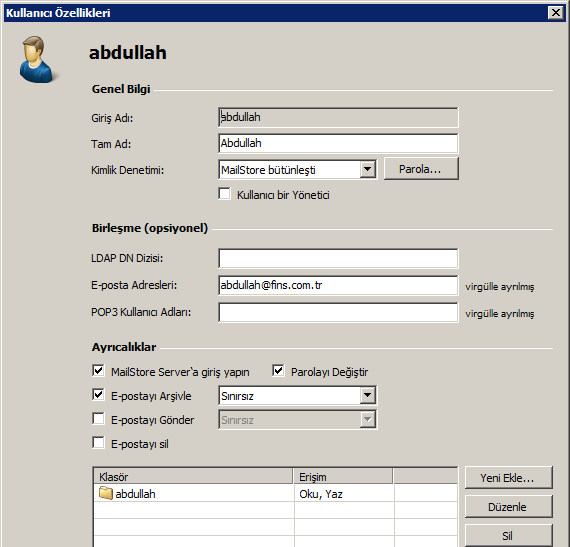This screenshot has width=570, height=547.
Task: Check the E-postayı sil option
Action: click(x=98, y=443)
